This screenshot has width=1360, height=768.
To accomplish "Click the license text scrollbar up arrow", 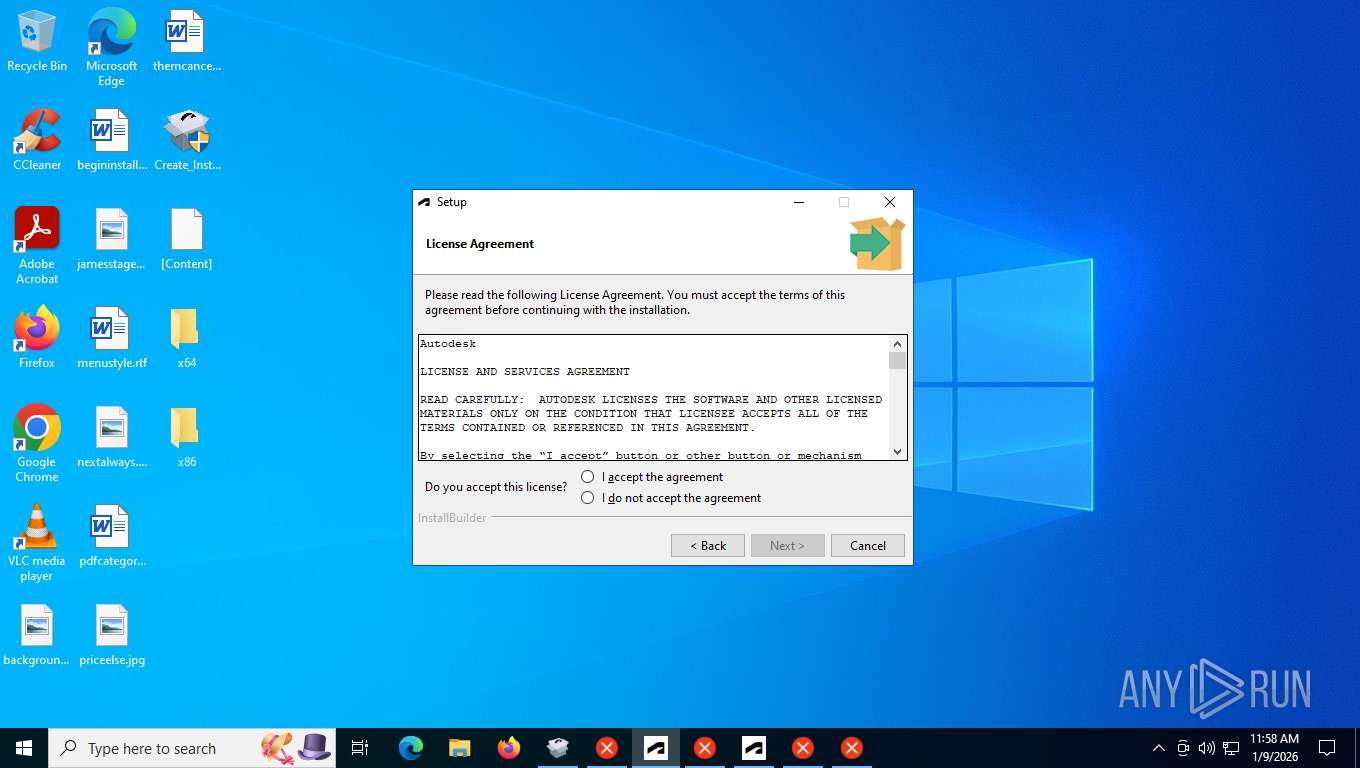I will coord(897,343).
